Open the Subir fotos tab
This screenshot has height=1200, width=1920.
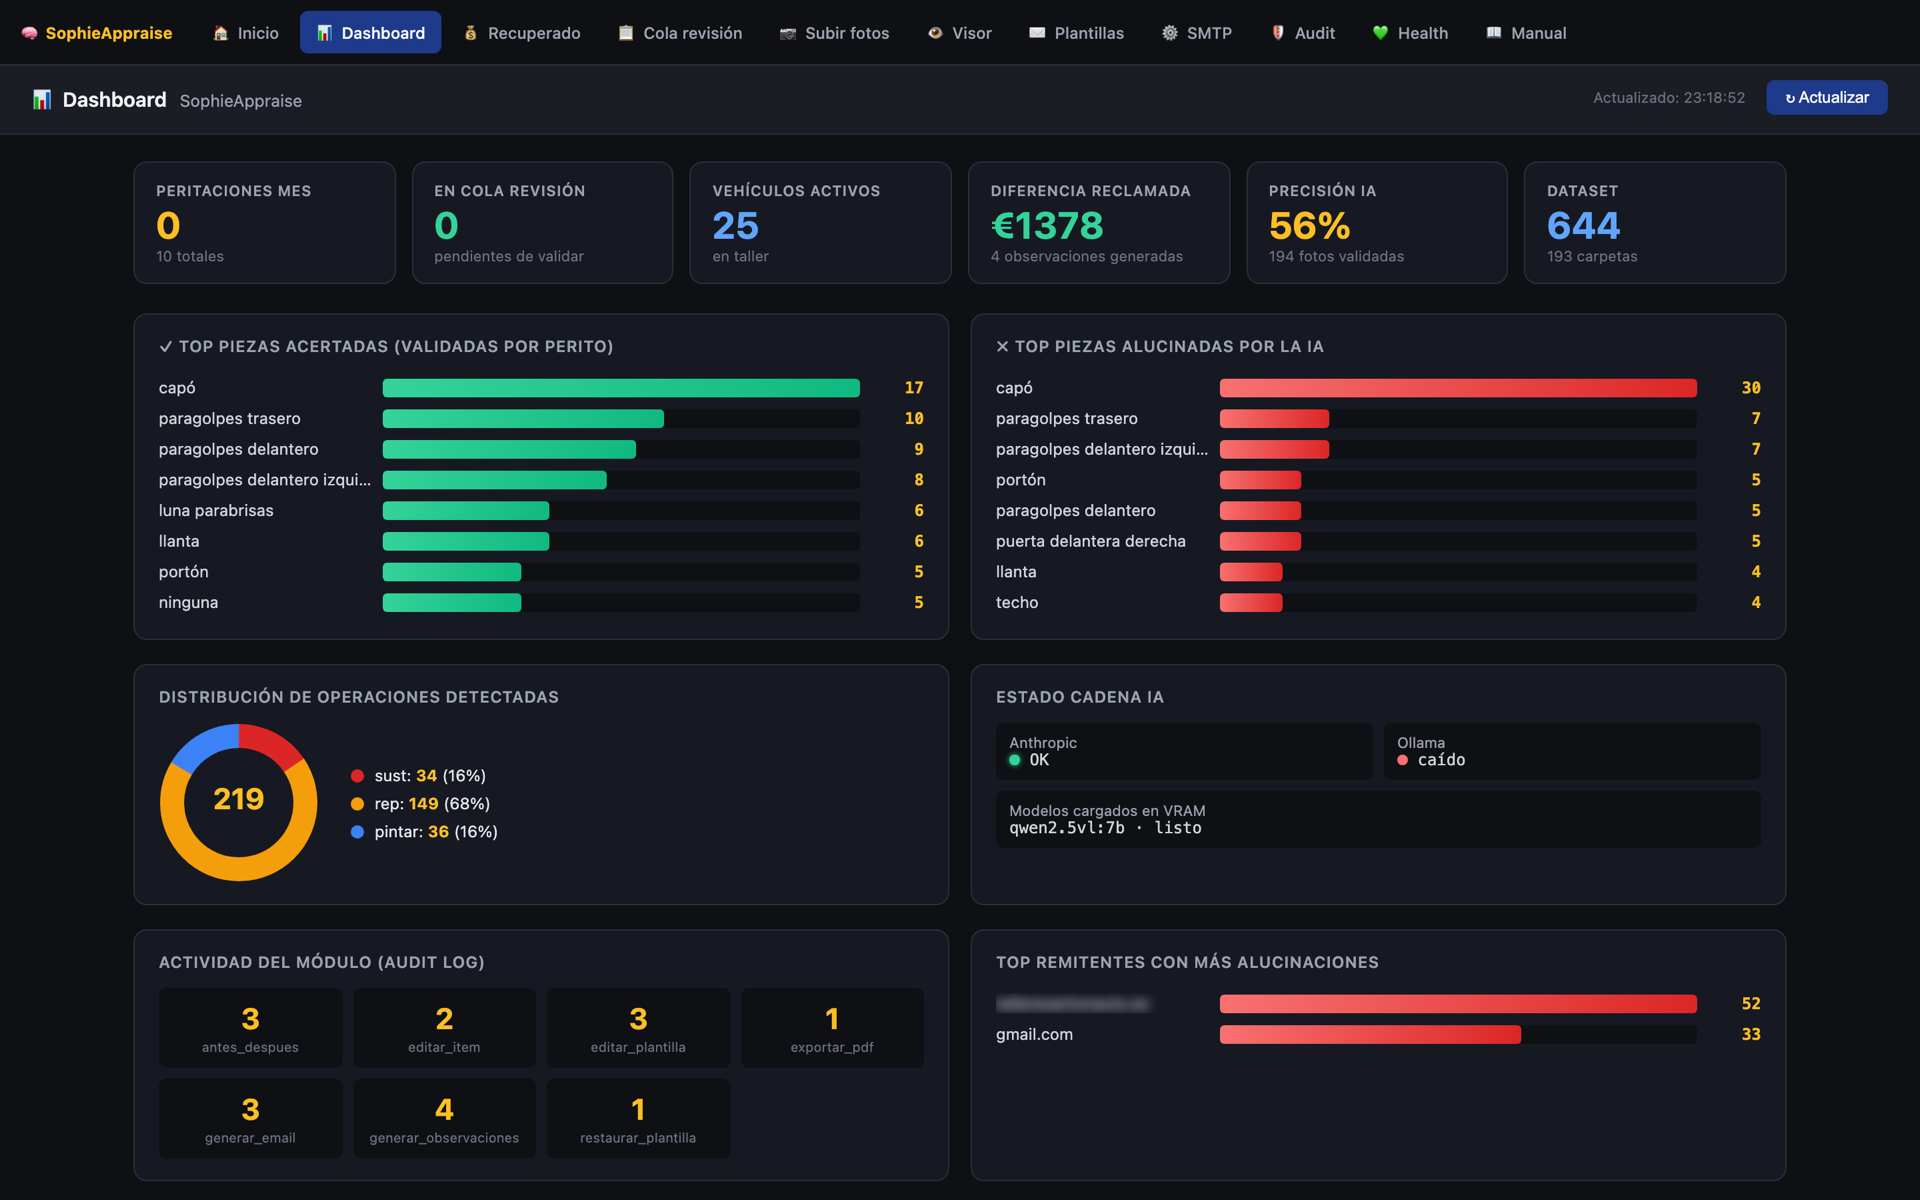[x=835, y=33]
